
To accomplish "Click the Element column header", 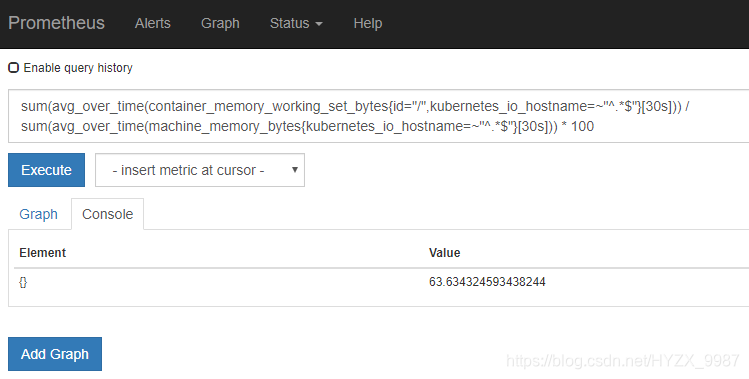I will (43, 252).
